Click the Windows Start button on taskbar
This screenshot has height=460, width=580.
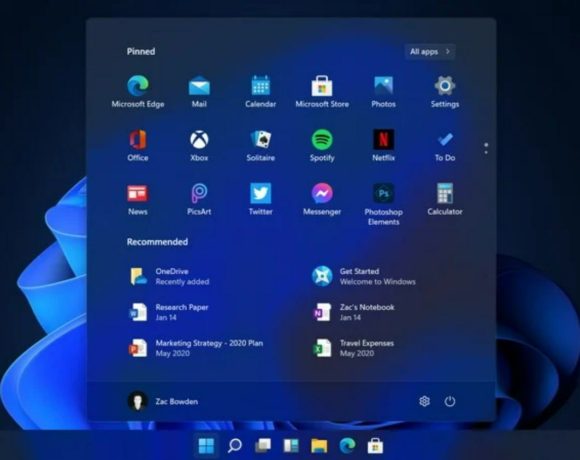tap(206, 446)
